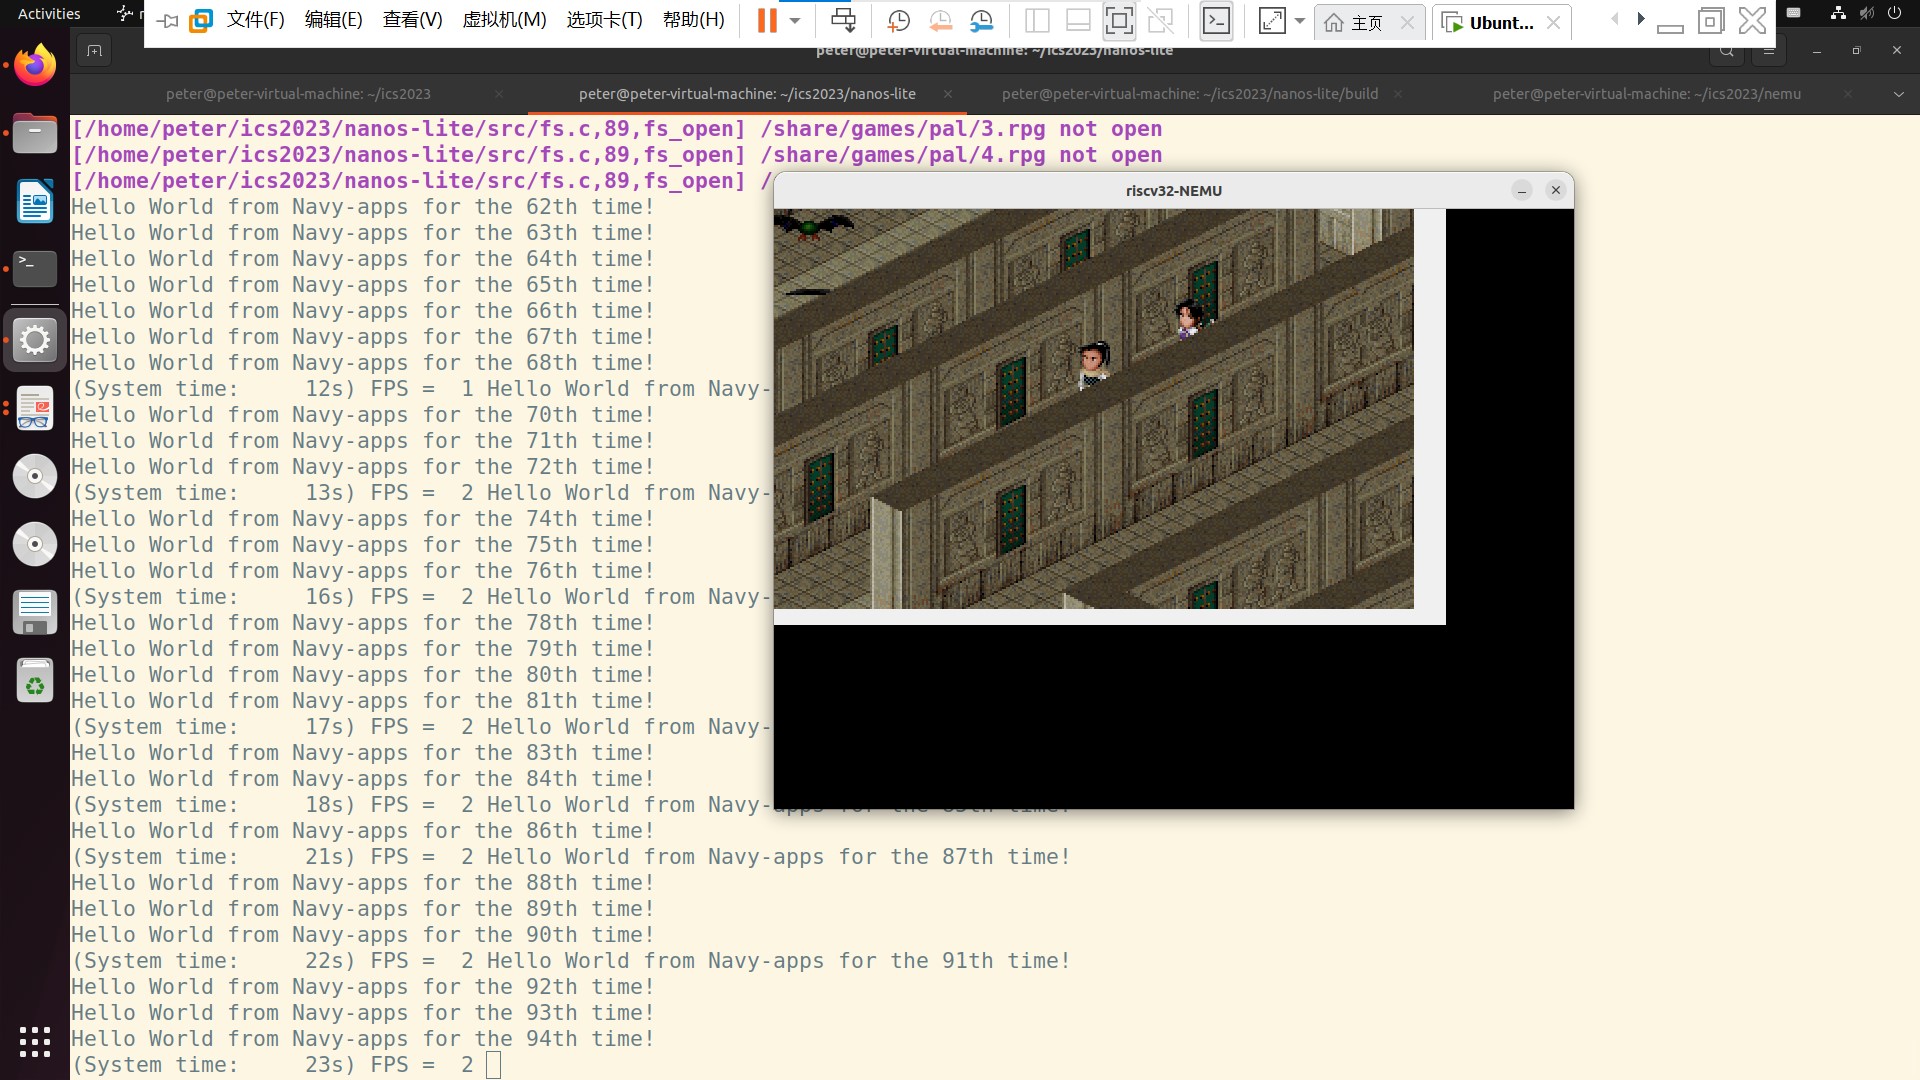This screenshot has width=1920, height=1080.
Task: Revert VM to previous snapshot
Action: pos(940,21)
